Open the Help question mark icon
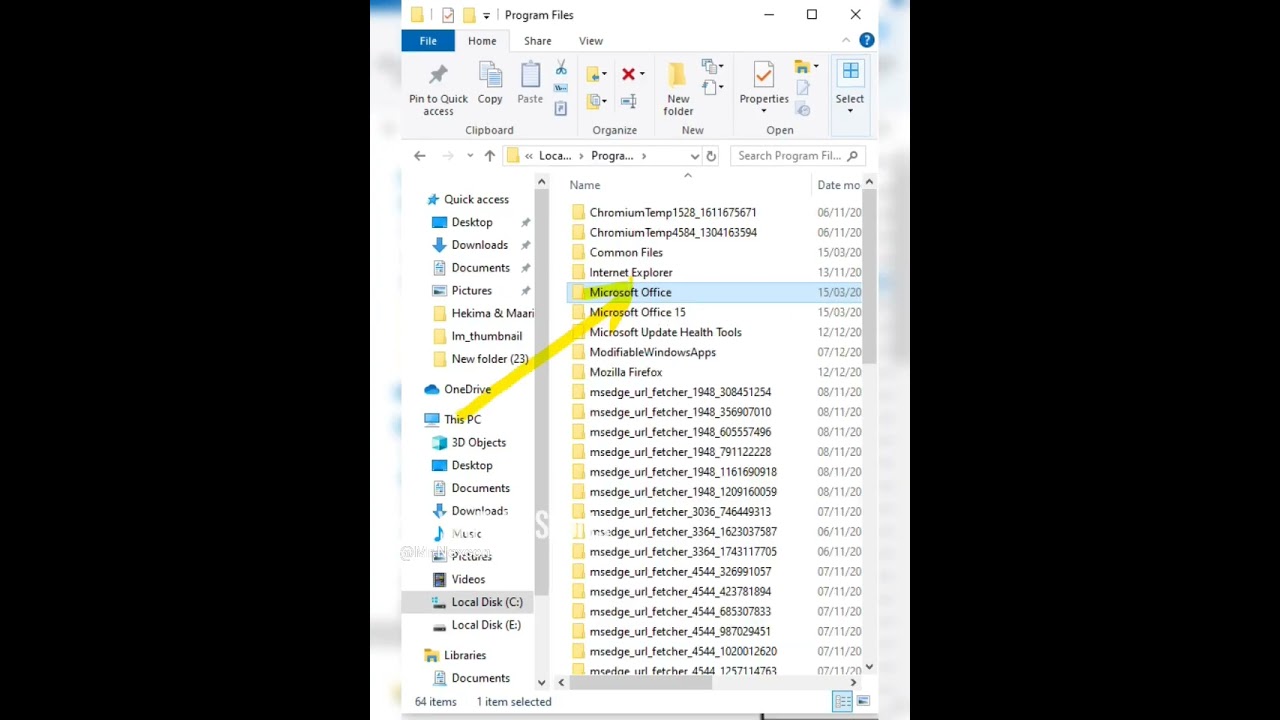 tap(867, 40)
